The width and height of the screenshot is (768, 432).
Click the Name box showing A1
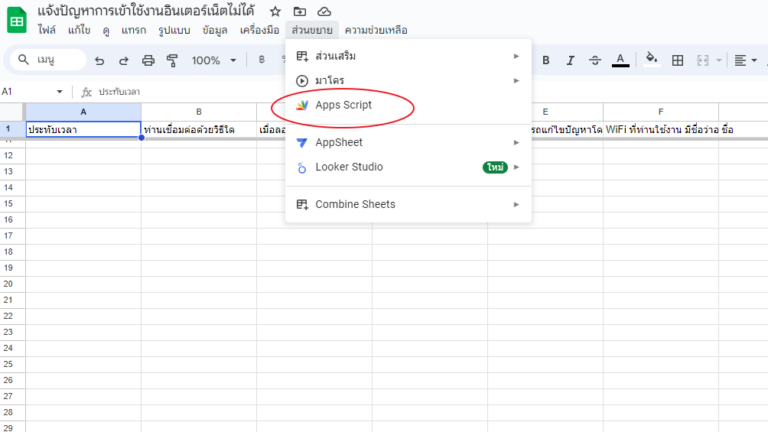[30, 91]
